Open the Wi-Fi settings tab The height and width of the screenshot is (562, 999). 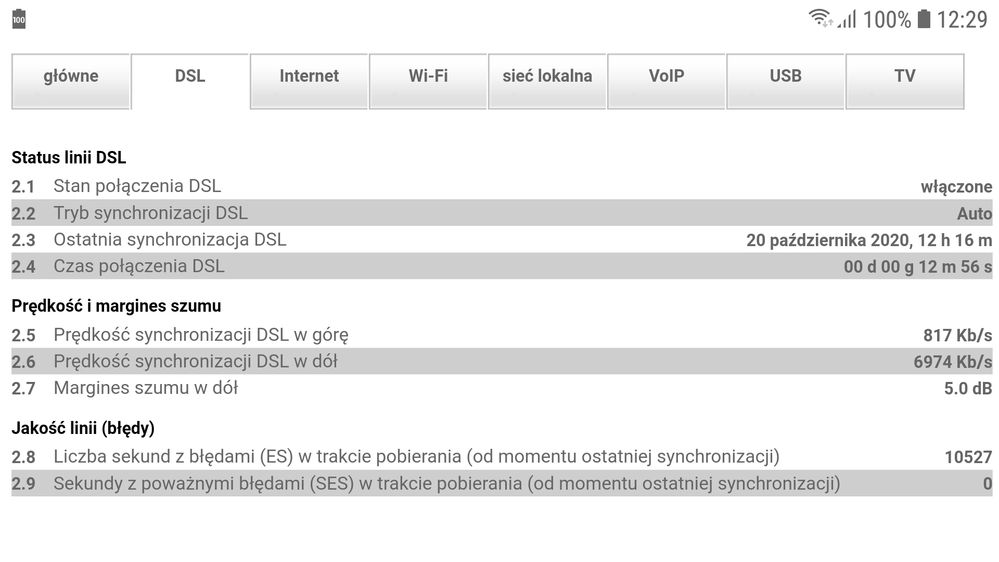pos(428,77)
